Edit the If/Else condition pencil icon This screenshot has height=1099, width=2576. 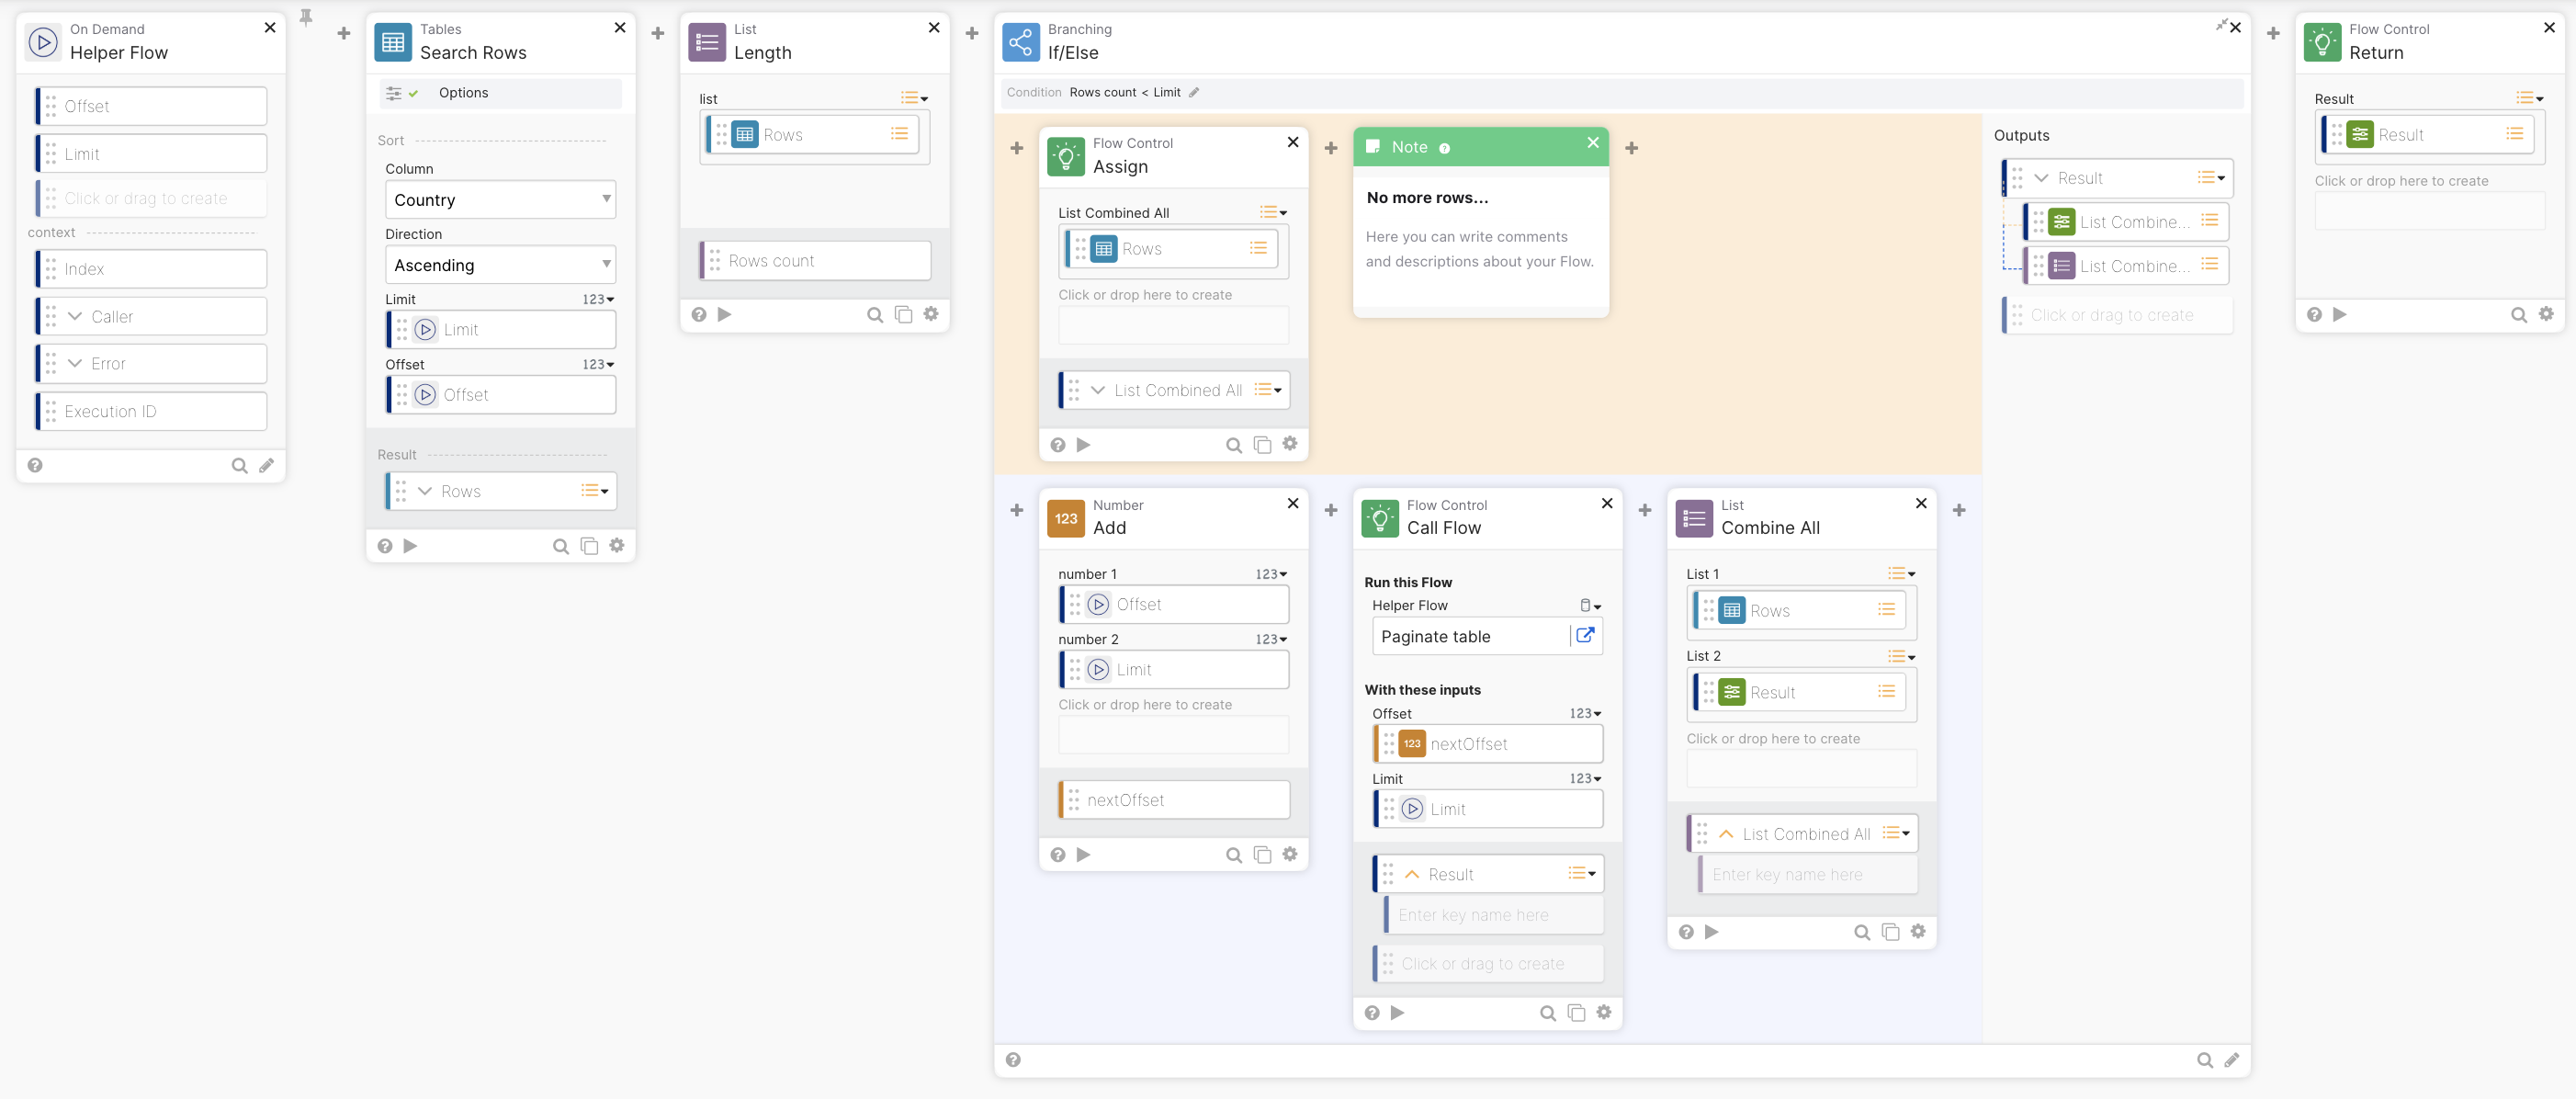1194,92
